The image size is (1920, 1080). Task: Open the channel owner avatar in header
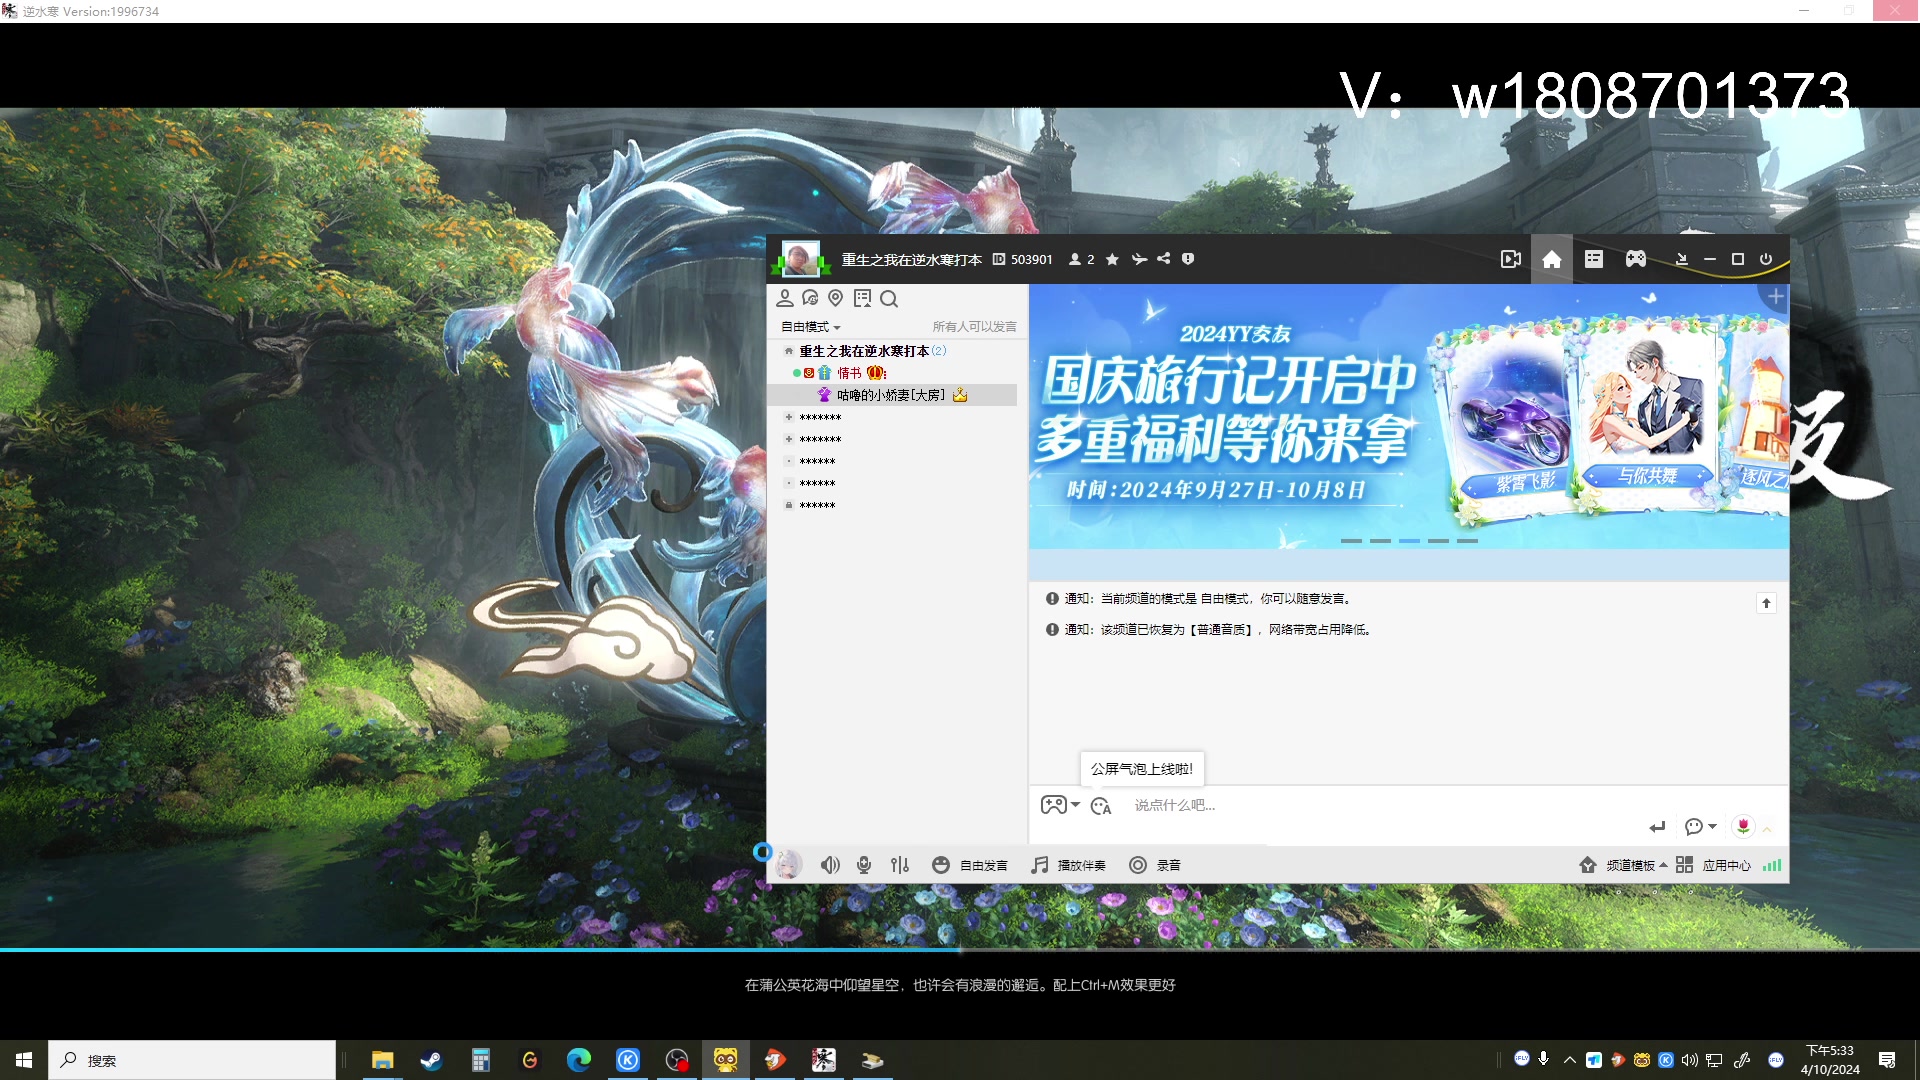tap(800, 259)
